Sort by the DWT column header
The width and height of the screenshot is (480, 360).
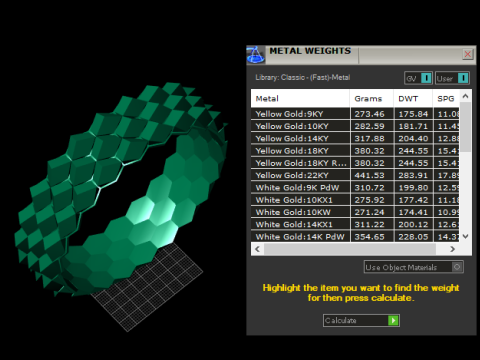(x=413, y=99)
